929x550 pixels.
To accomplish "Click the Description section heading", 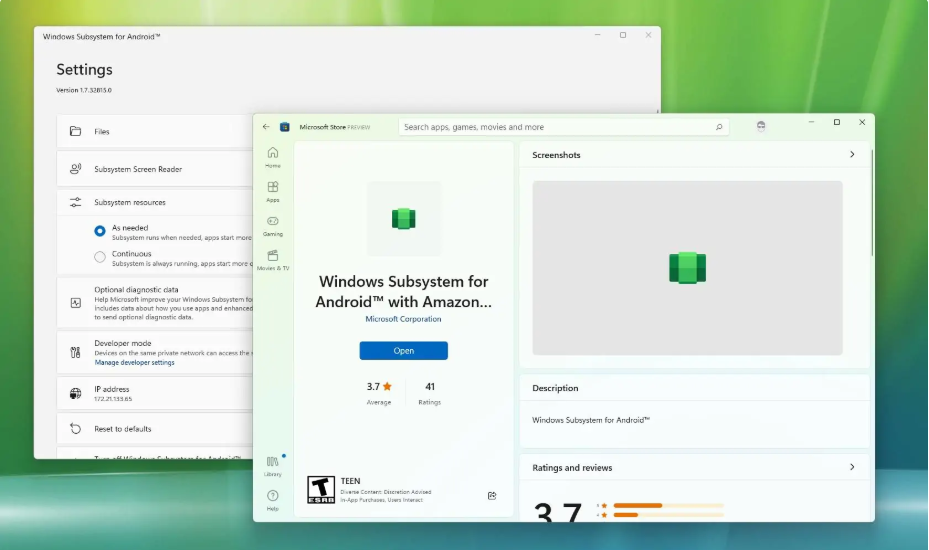I will [x=555, y=388].
